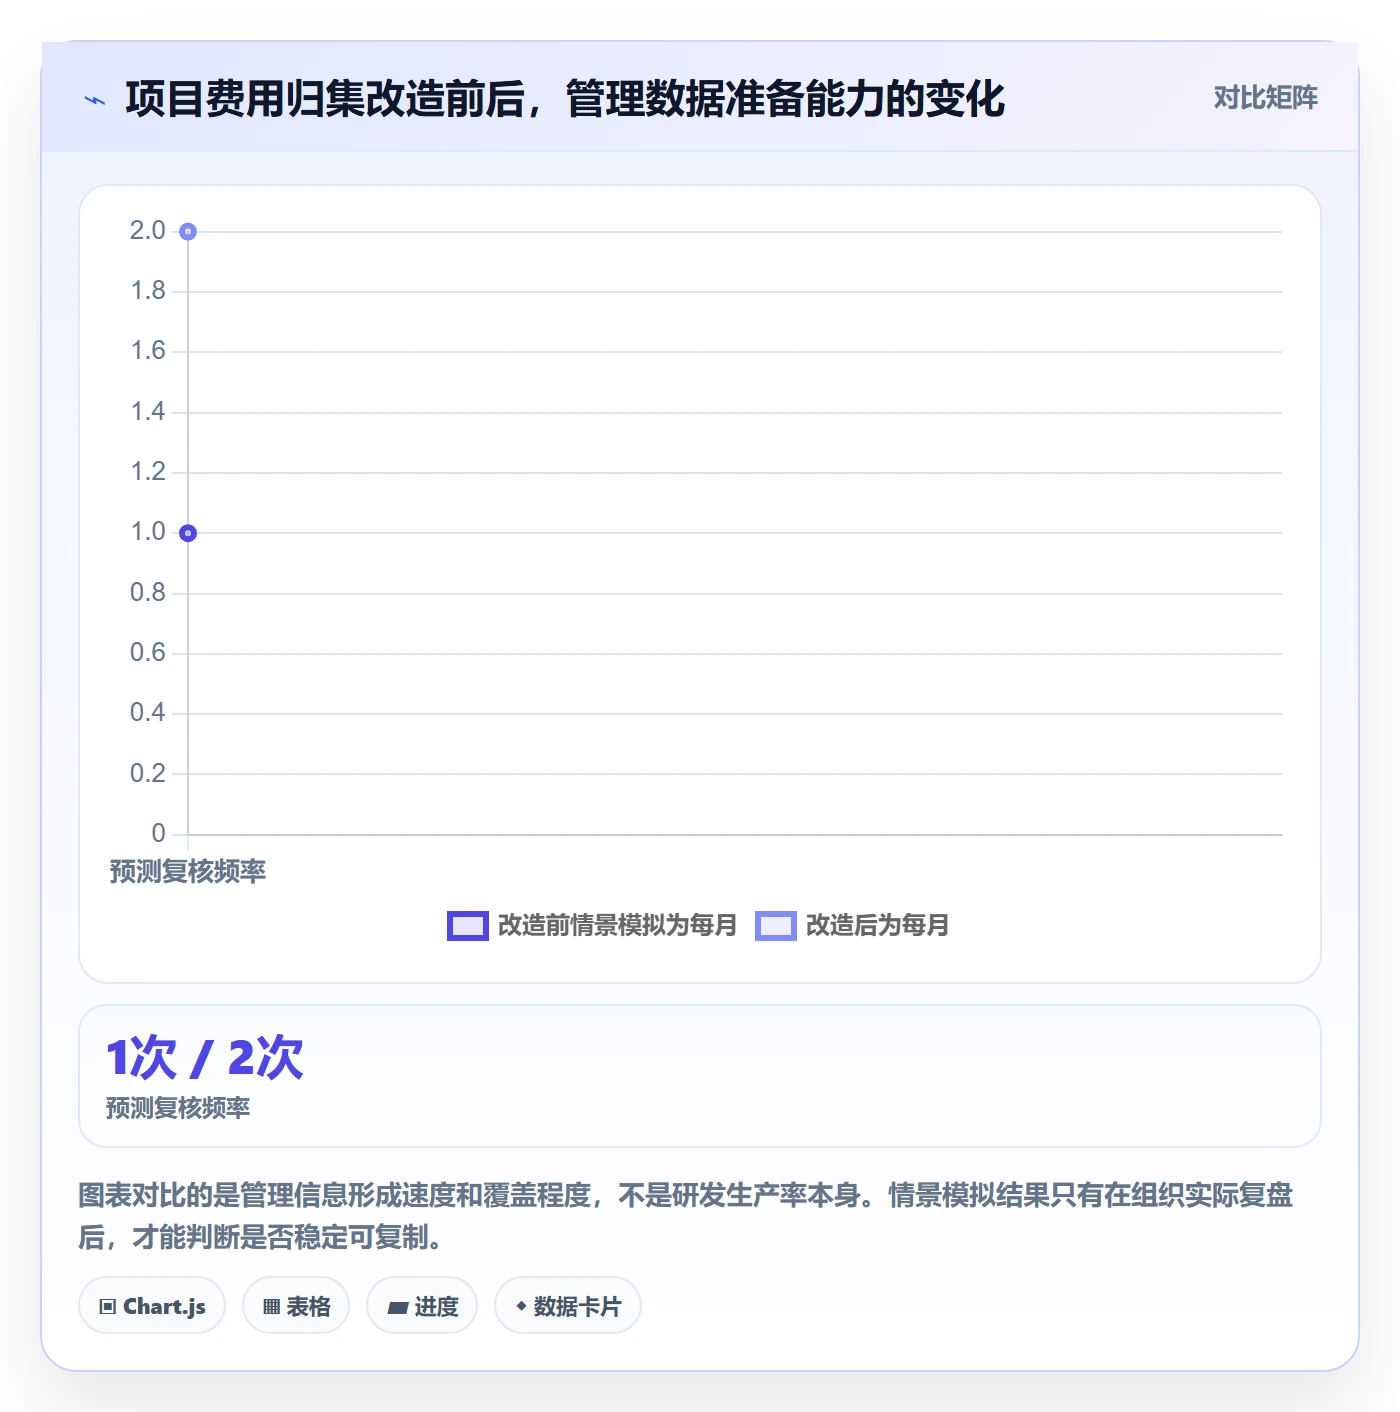The image size is (1400, 1412).
Task: Toggle the 改造后为每月 legend swatch
Action: (x=775, y=926)
